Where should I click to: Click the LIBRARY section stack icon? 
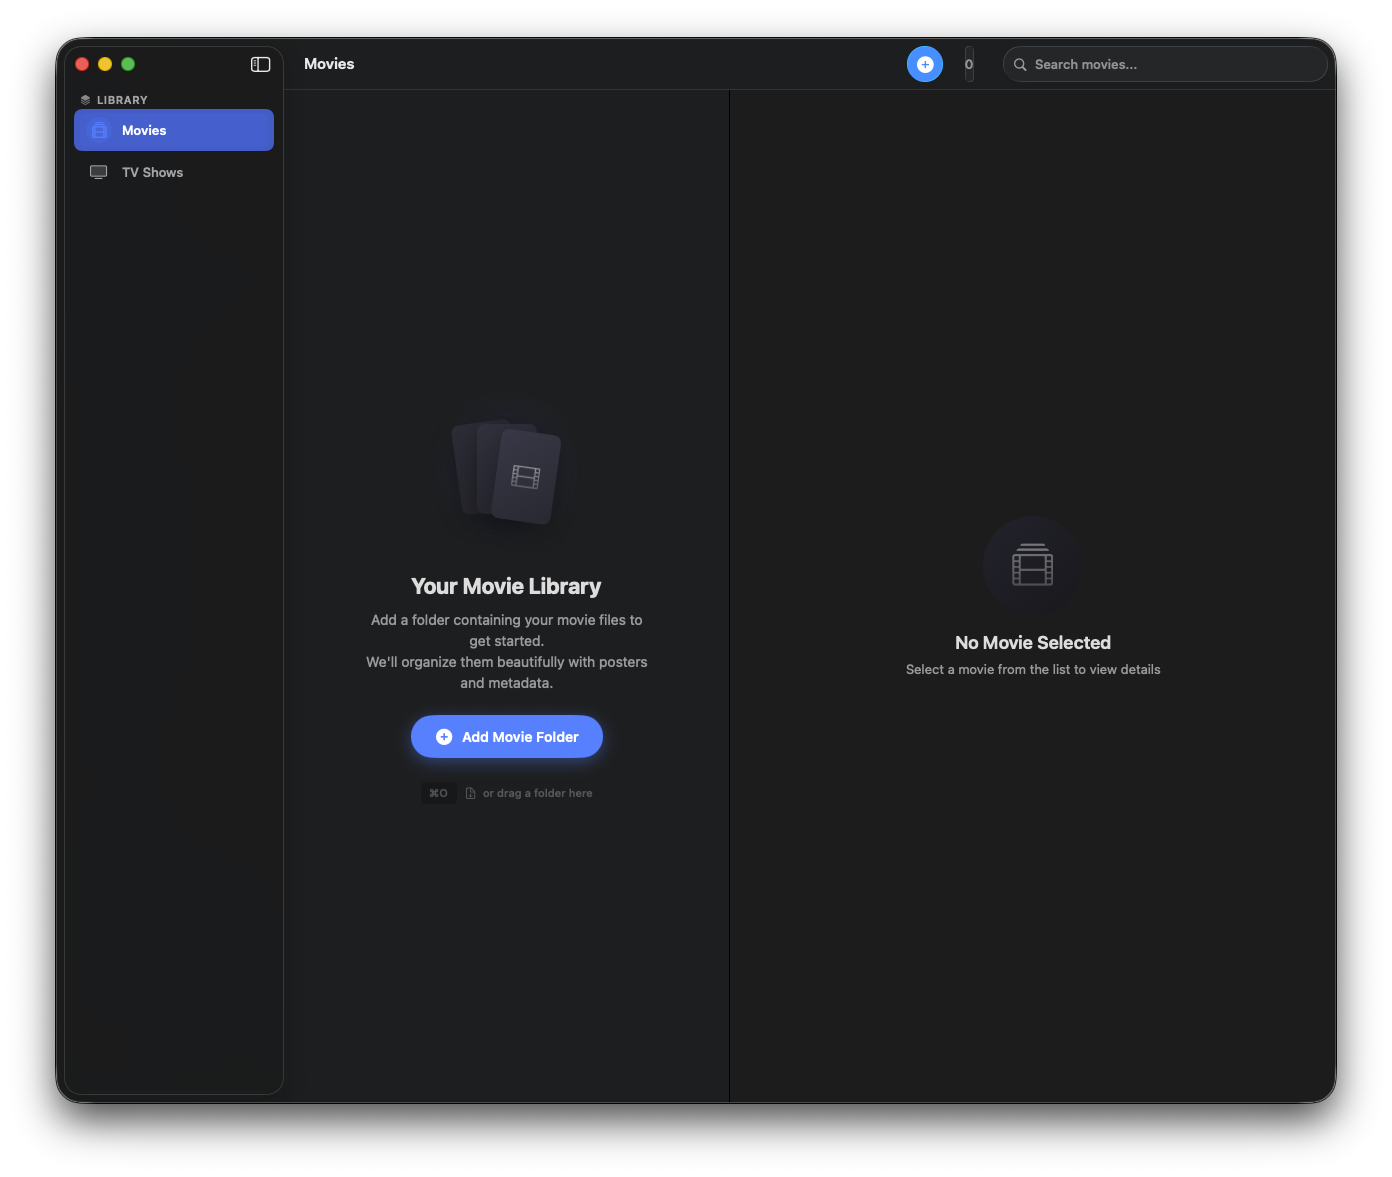point(85,100)
